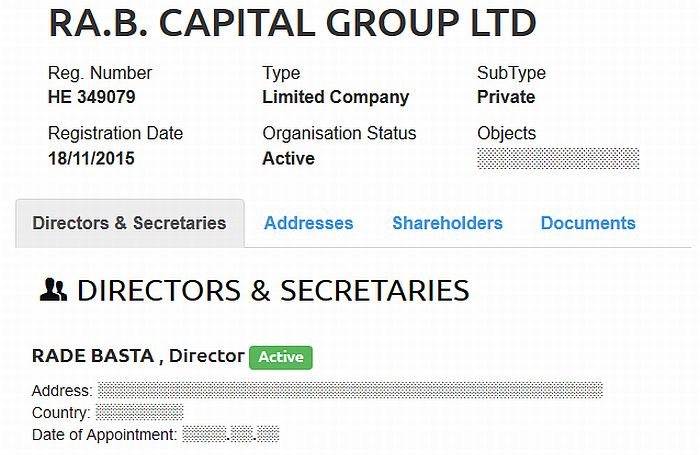Image resolution: width=700 pixels, height=455 pixels.
Task: Click the green Active status badge
Action: click(281, 357)
